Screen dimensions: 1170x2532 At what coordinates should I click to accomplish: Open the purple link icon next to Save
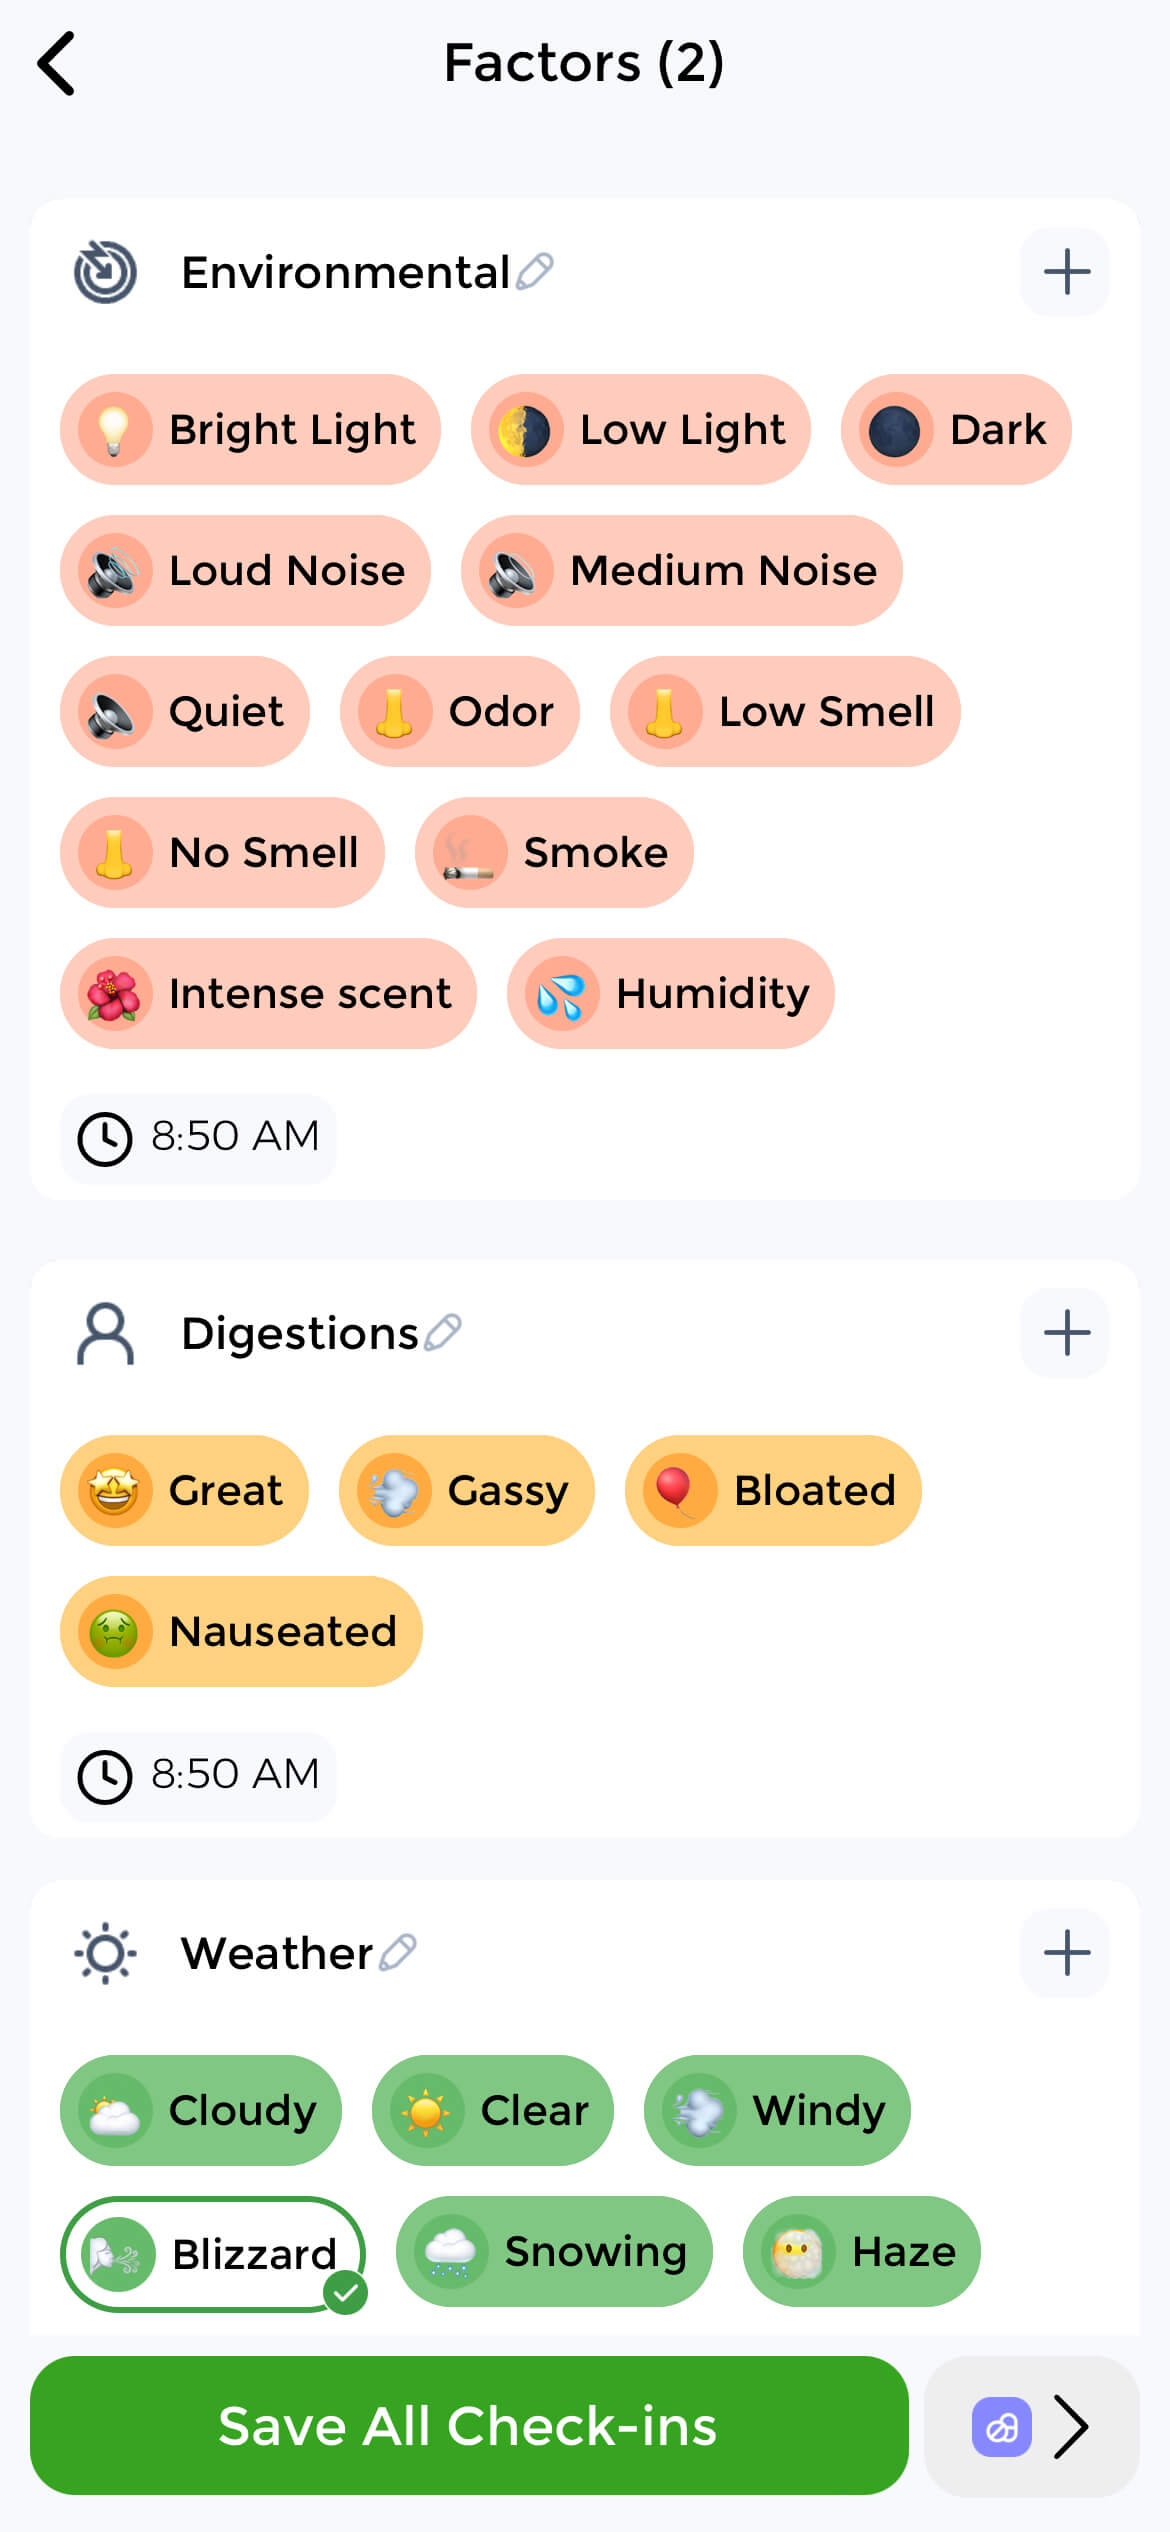[x=1002, y=2426]
